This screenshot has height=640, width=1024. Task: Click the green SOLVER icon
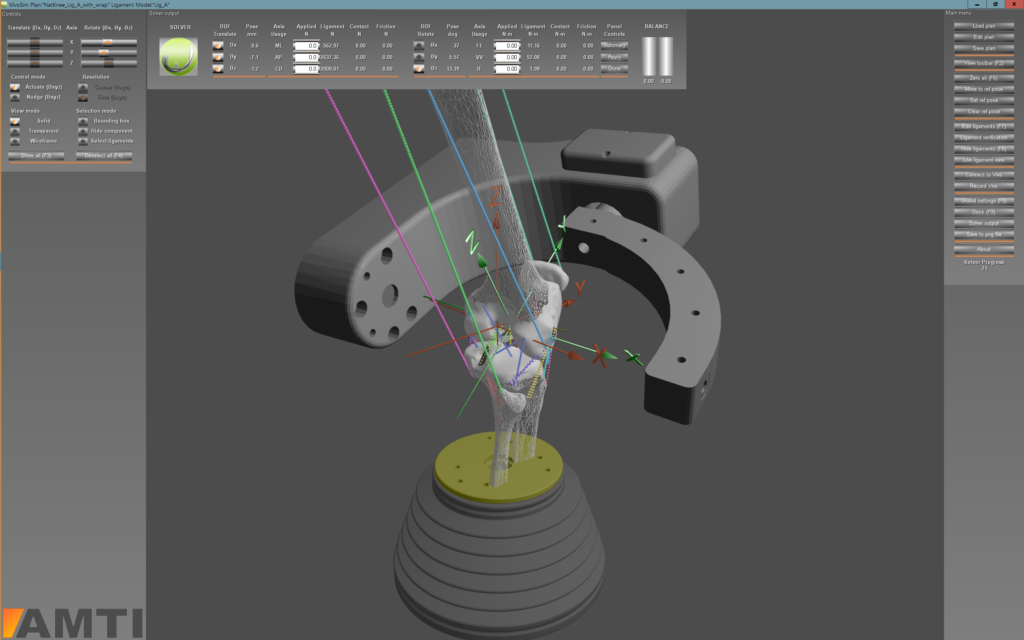pos(180,56)
